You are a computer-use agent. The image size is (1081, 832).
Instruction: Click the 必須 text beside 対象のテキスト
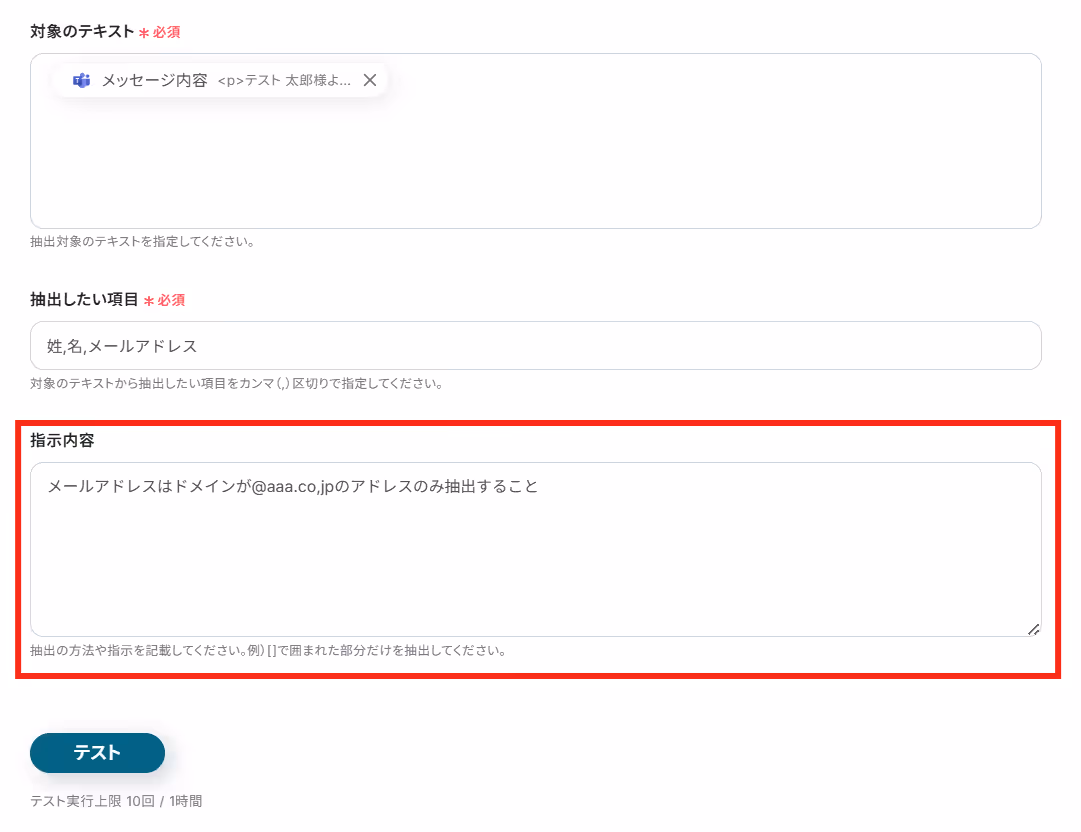167,32
